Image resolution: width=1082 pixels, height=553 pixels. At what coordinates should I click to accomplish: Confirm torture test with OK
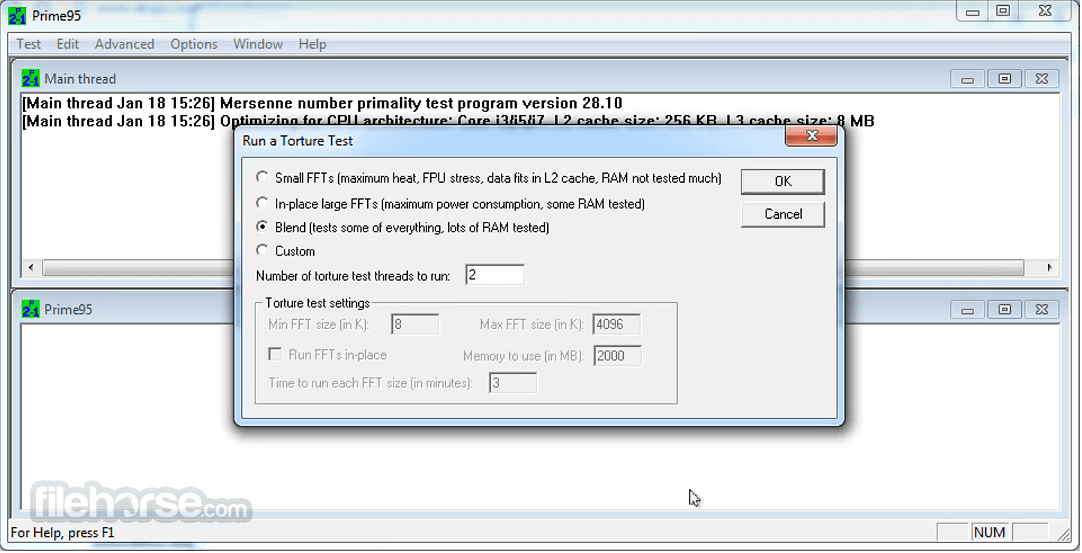[x=783, y=181]
